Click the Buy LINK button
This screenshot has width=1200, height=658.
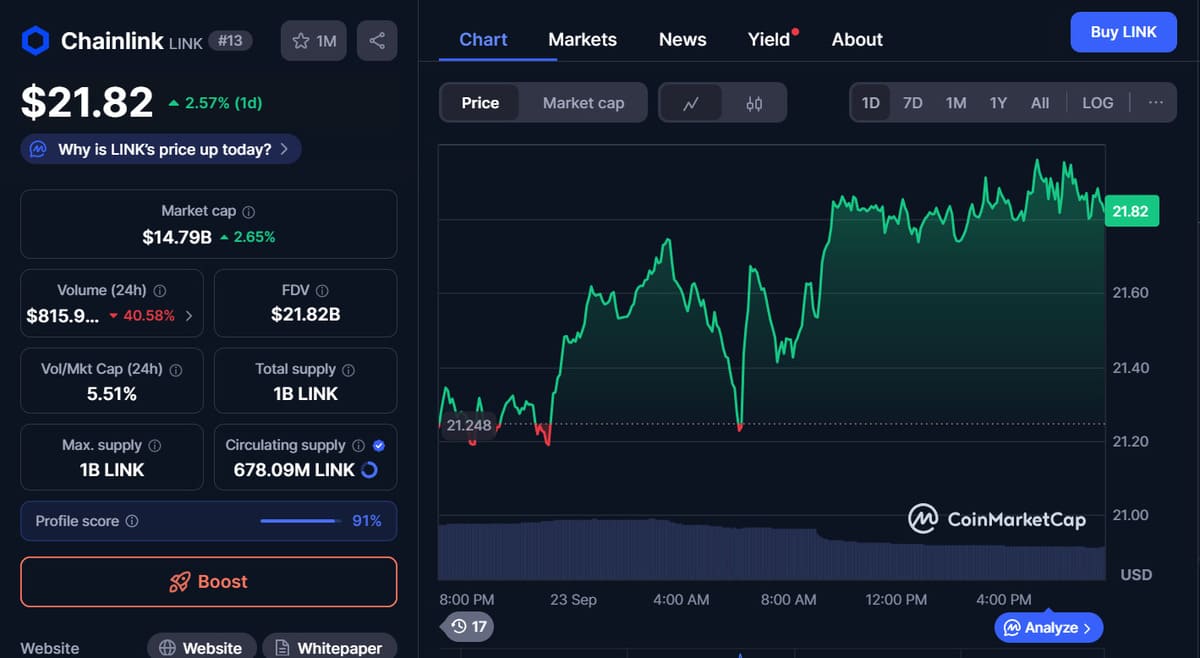(1123, 32)
